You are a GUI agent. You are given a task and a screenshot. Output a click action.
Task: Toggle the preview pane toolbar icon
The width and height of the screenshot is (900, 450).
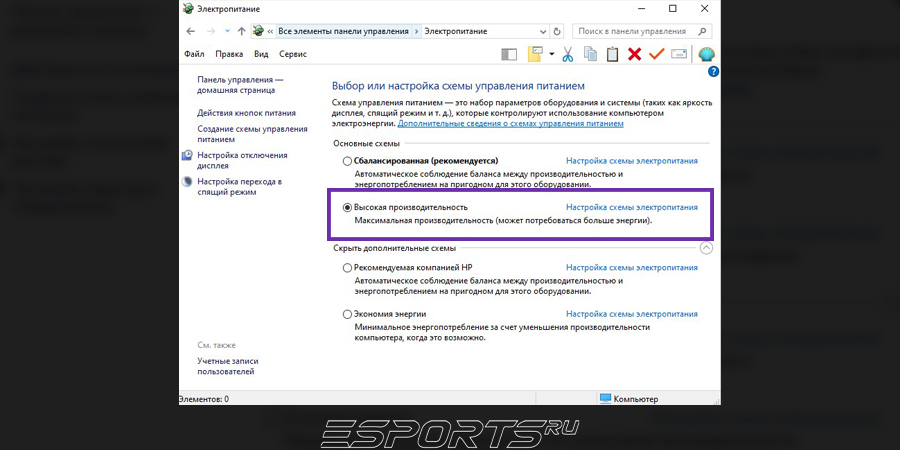click(x=509, y=55)
